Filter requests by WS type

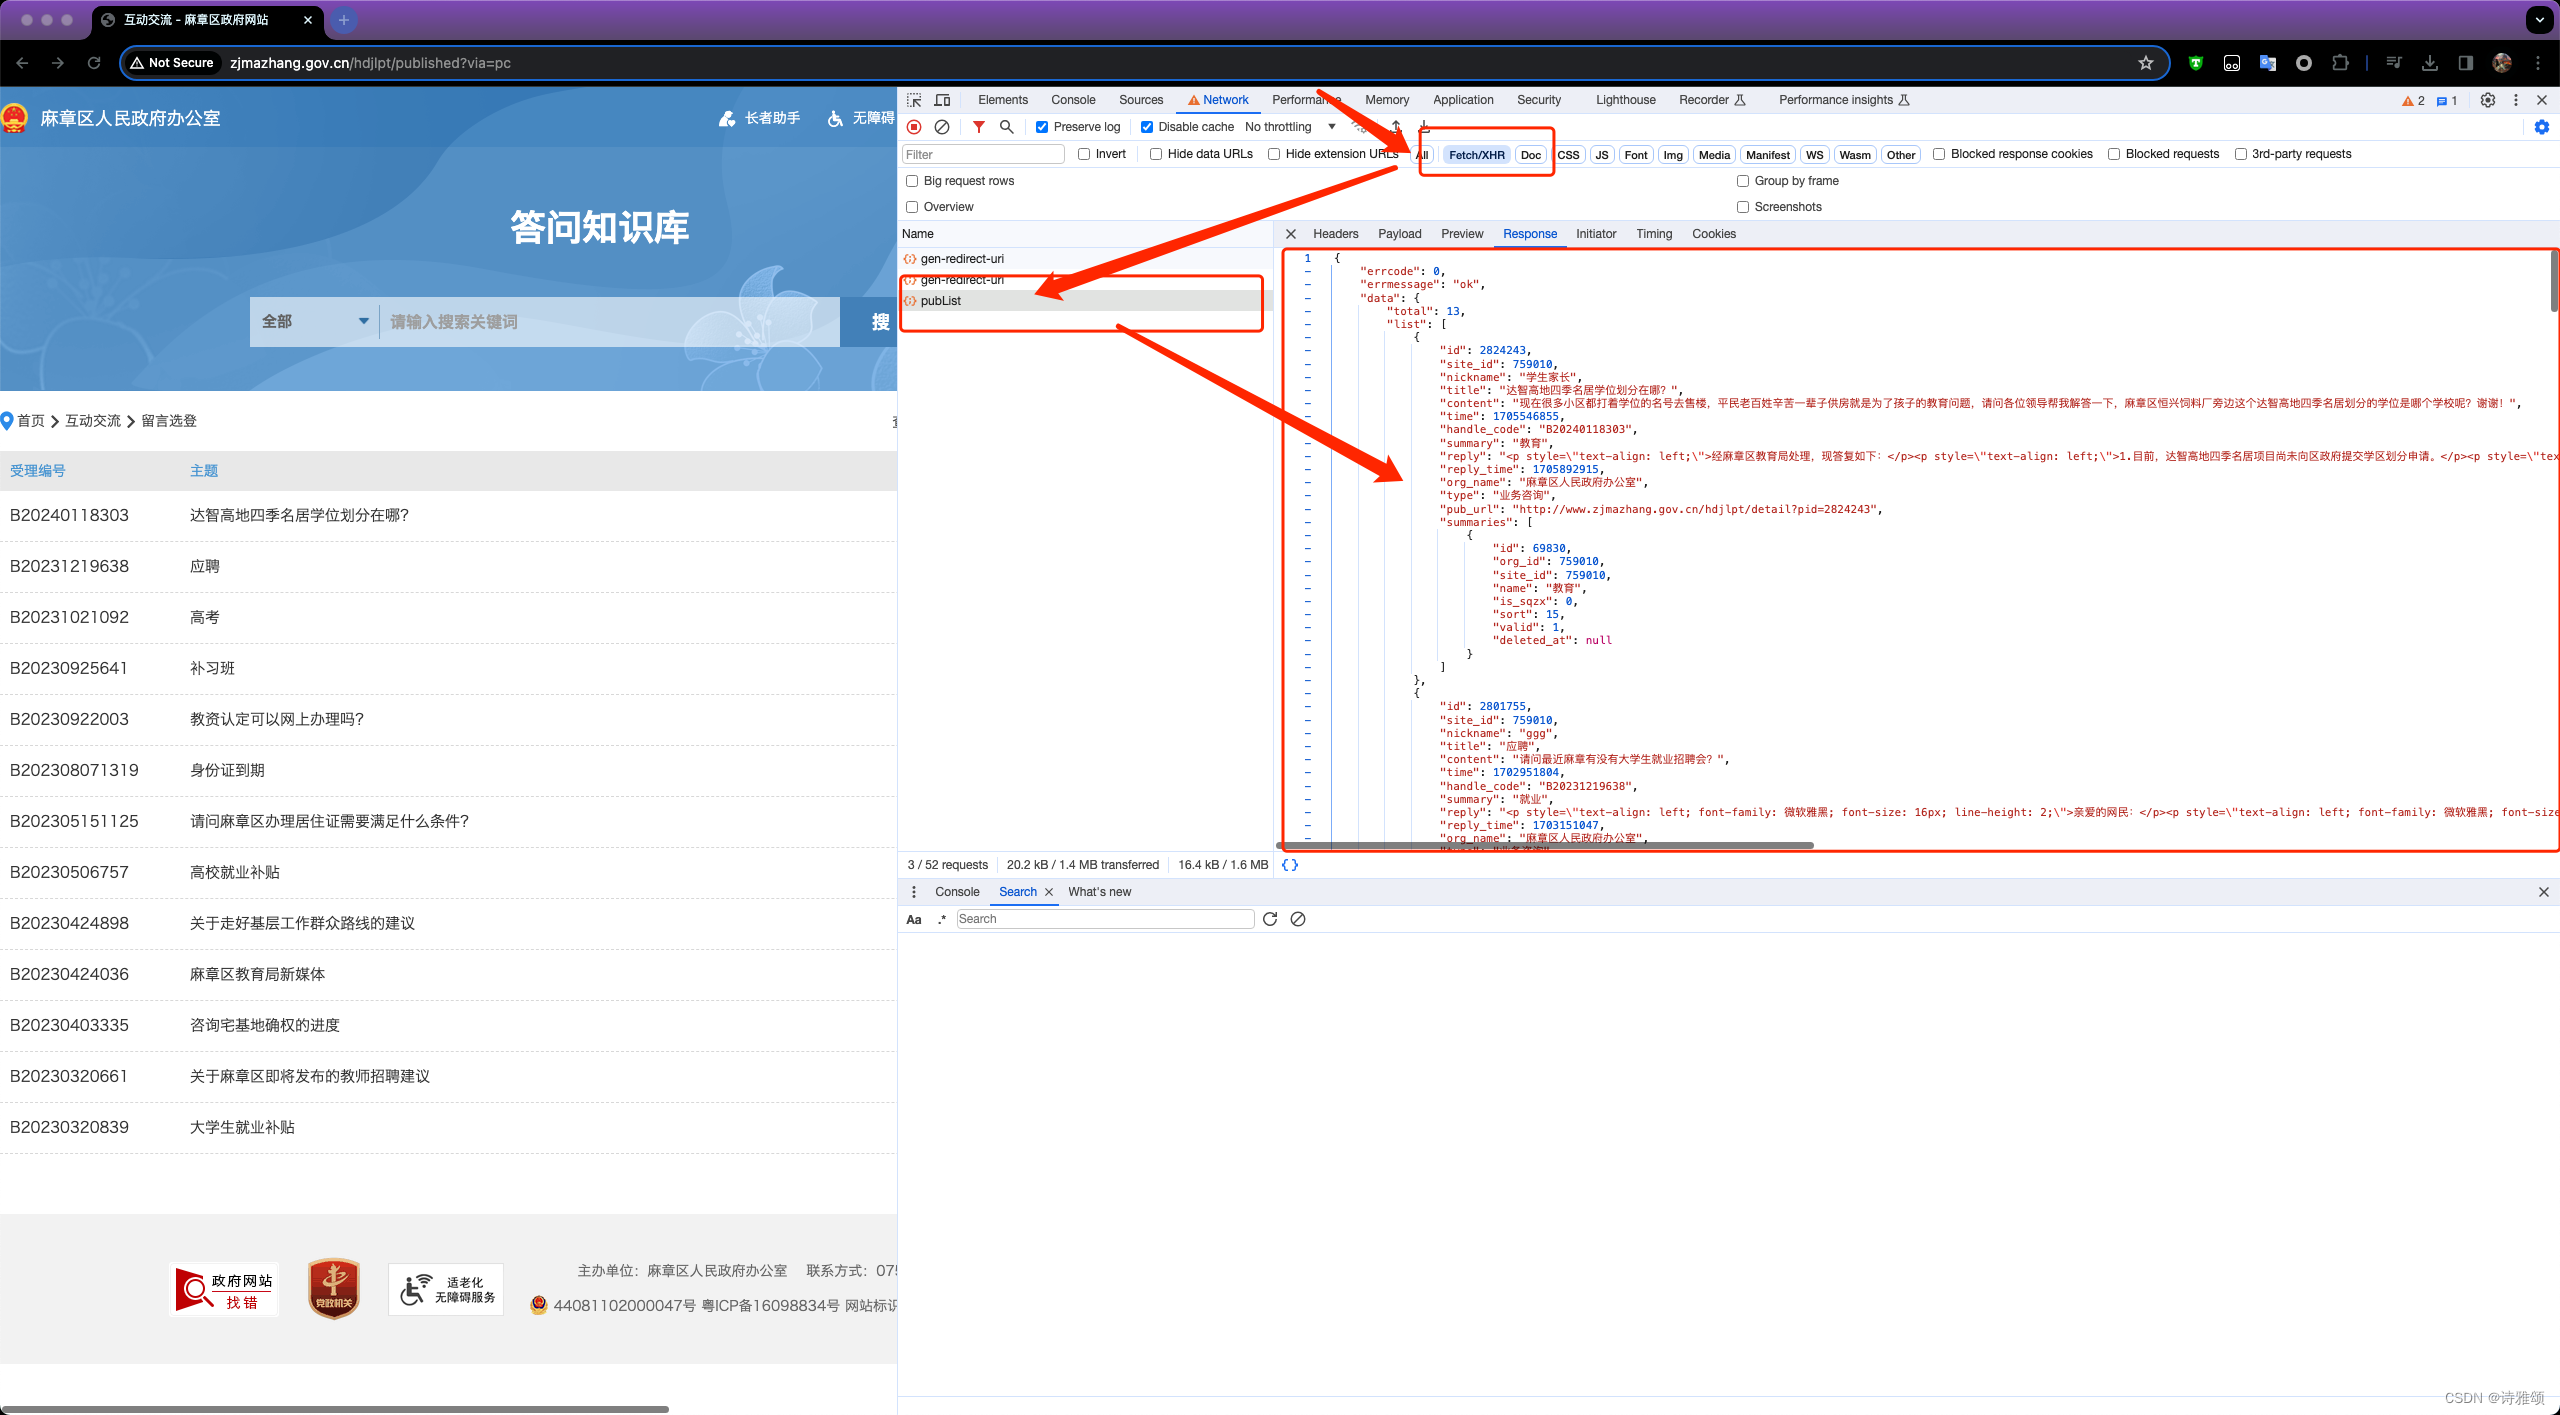click(x=1815, y=155)
